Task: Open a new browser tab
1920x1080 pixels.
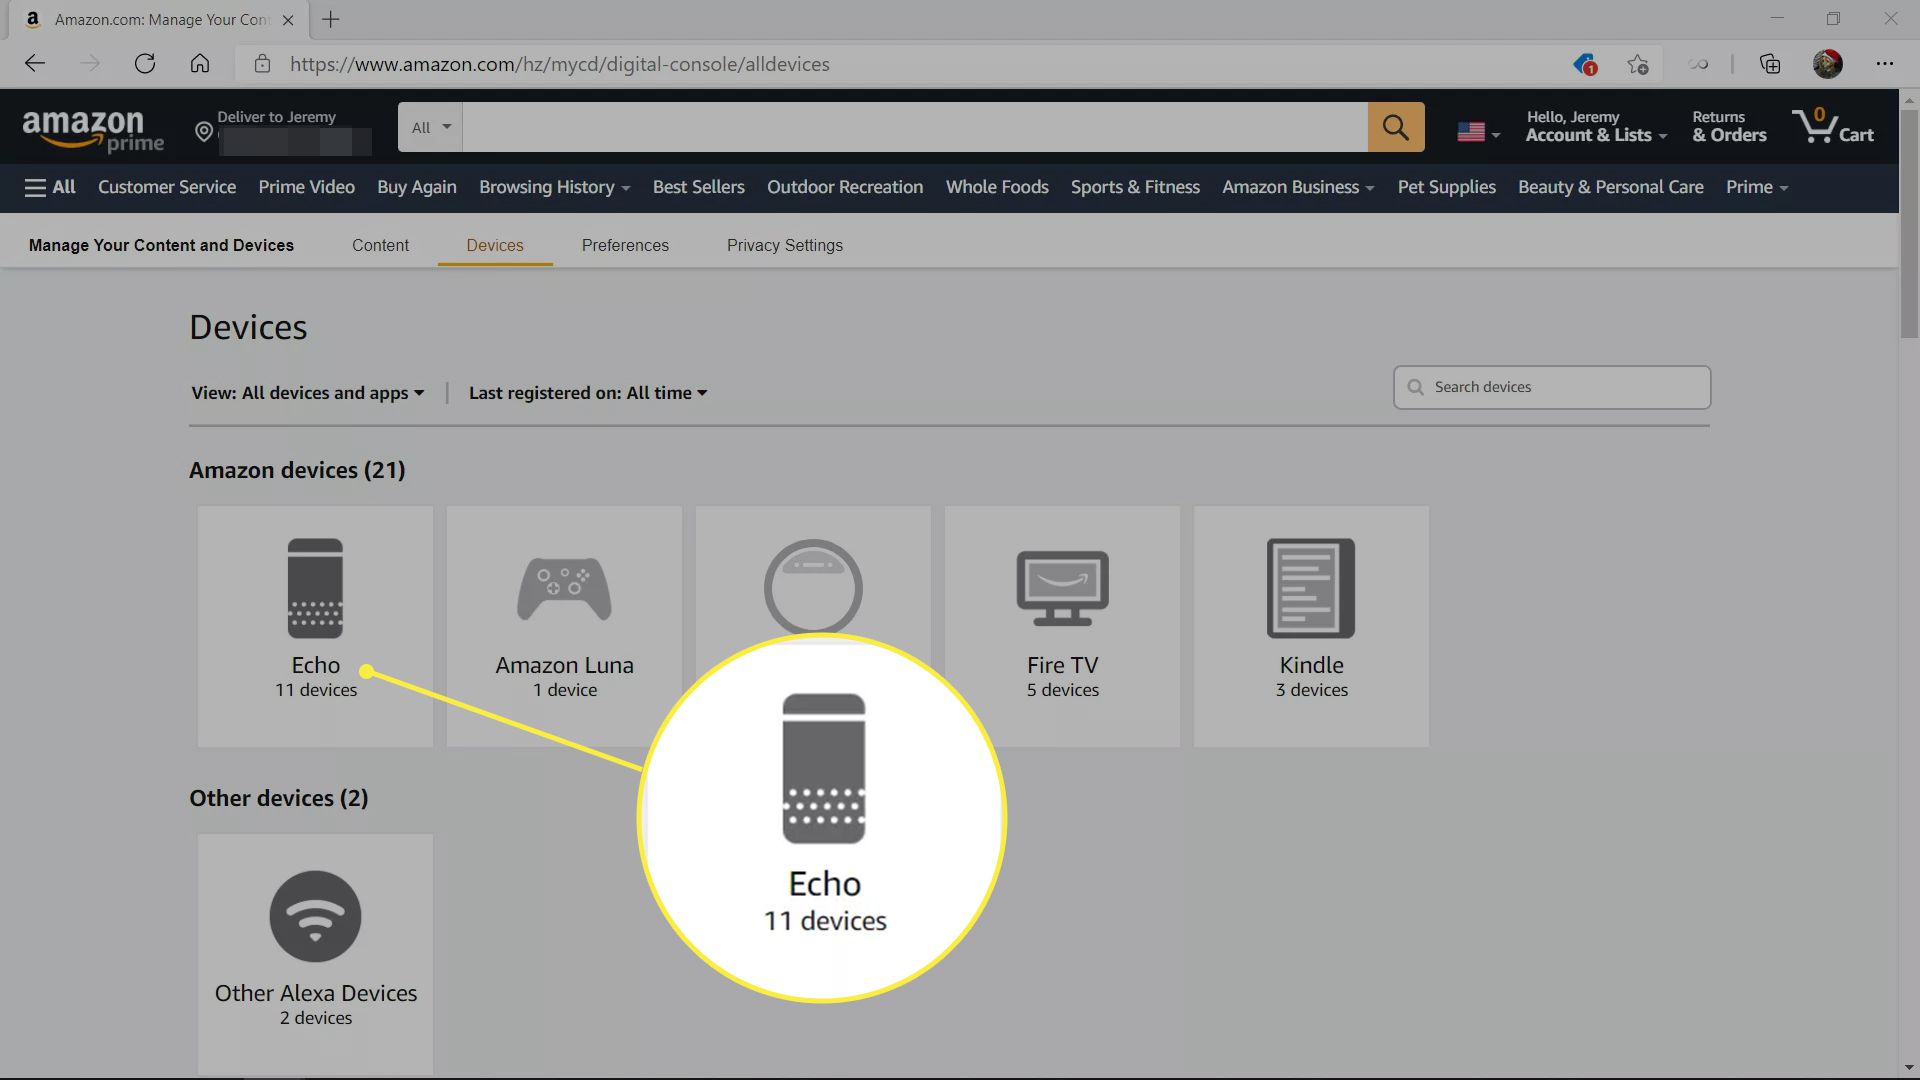Action: point(331,19)
